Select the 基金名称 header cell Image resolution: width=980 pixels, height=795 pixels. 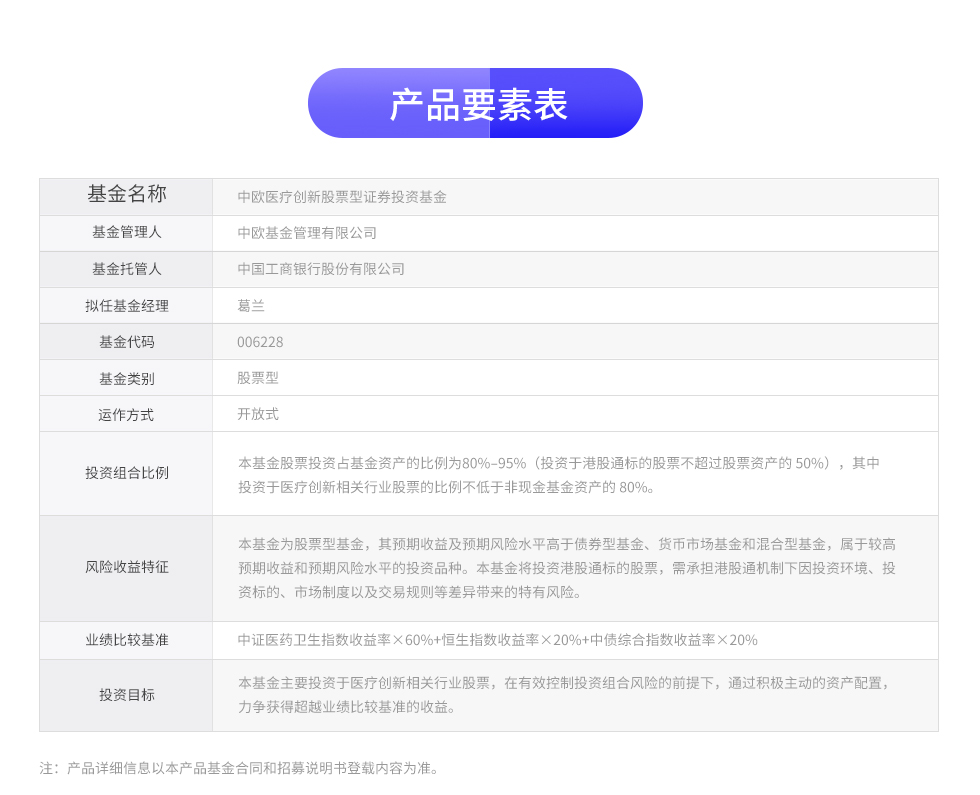126,197
